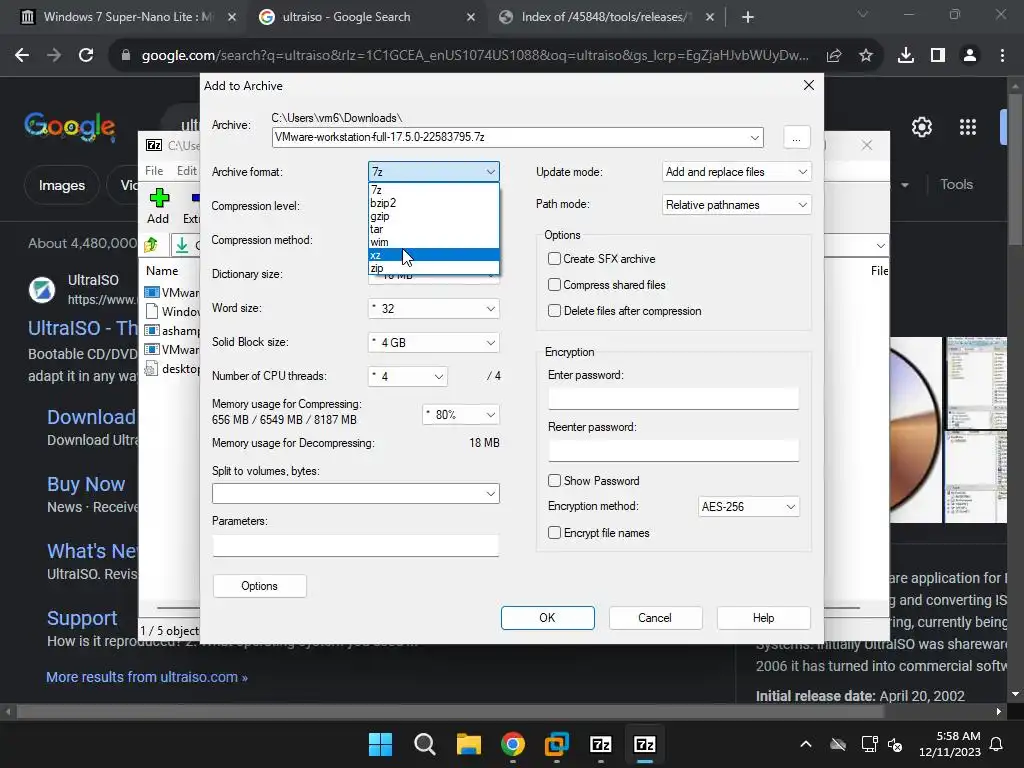Open taskbar Search icon
Image resolution: width=1024 pixels, height=768 pixels.
(424, 744)
